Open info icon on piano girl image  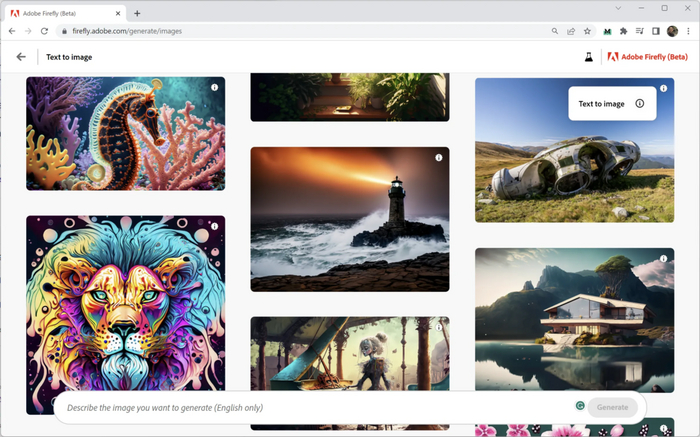tap(439, 327)
